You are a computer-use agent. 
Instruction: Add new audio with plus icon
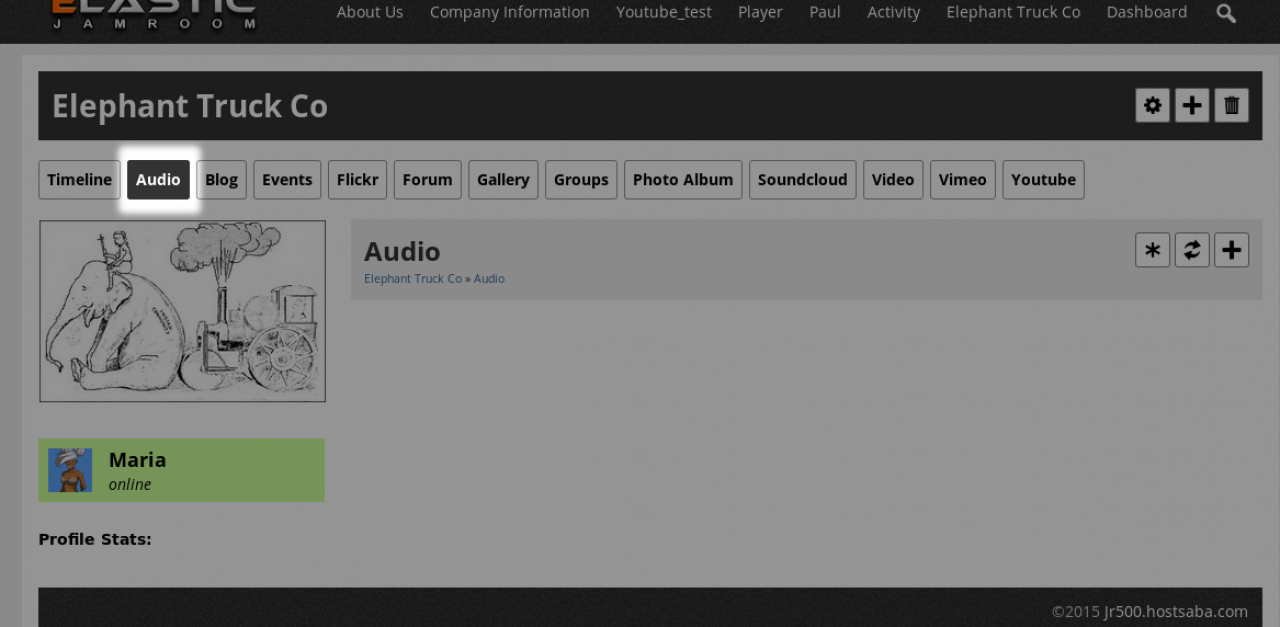(x=1231, y=250)
